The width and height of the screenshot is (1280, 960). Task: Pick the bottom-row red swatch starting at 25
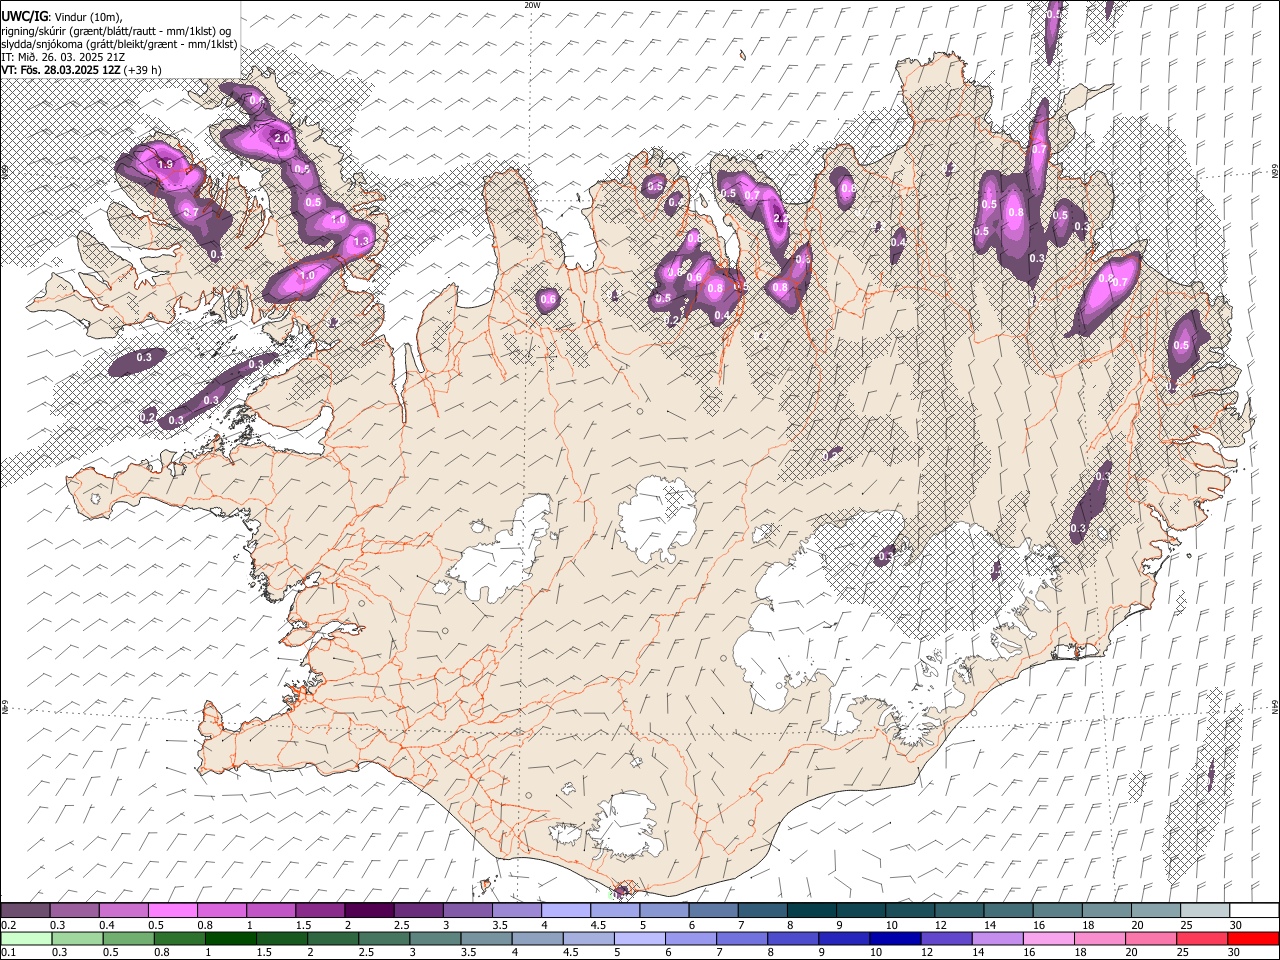(1200, 938)
